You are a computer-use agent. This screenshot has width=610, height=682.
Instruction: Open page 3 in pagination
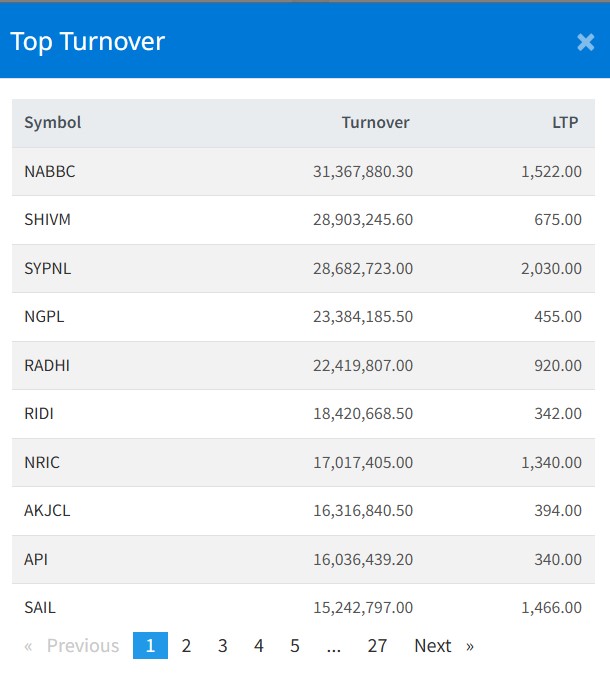point(222,646)
